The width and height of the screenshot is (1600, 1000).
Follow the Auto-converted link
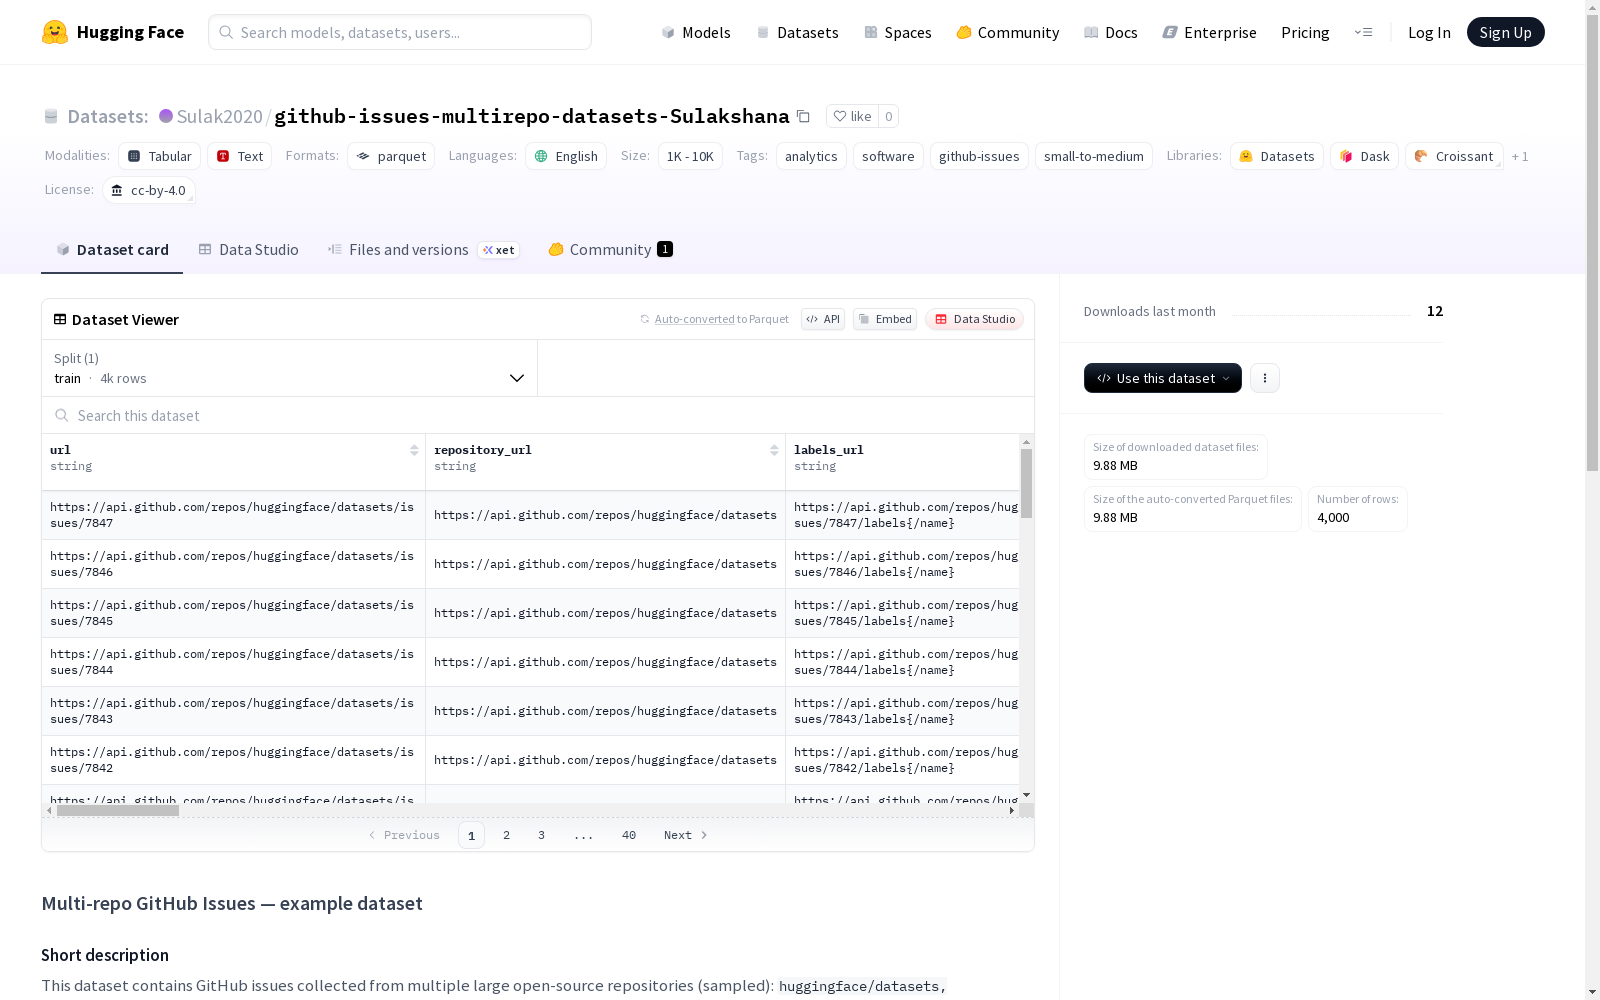pyautogui.click(x=694, y=319)
